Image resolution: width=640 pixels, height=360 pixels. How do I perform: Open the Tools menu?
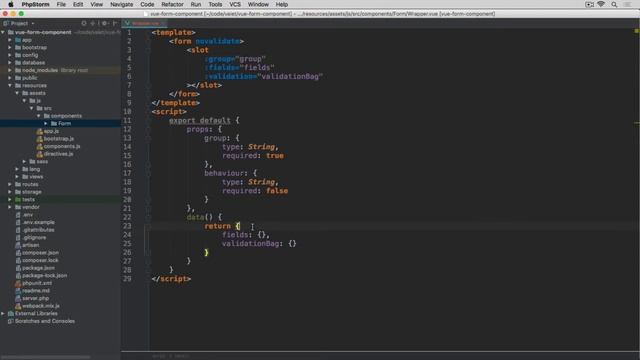pyautogui.click(x=215, y=4)
